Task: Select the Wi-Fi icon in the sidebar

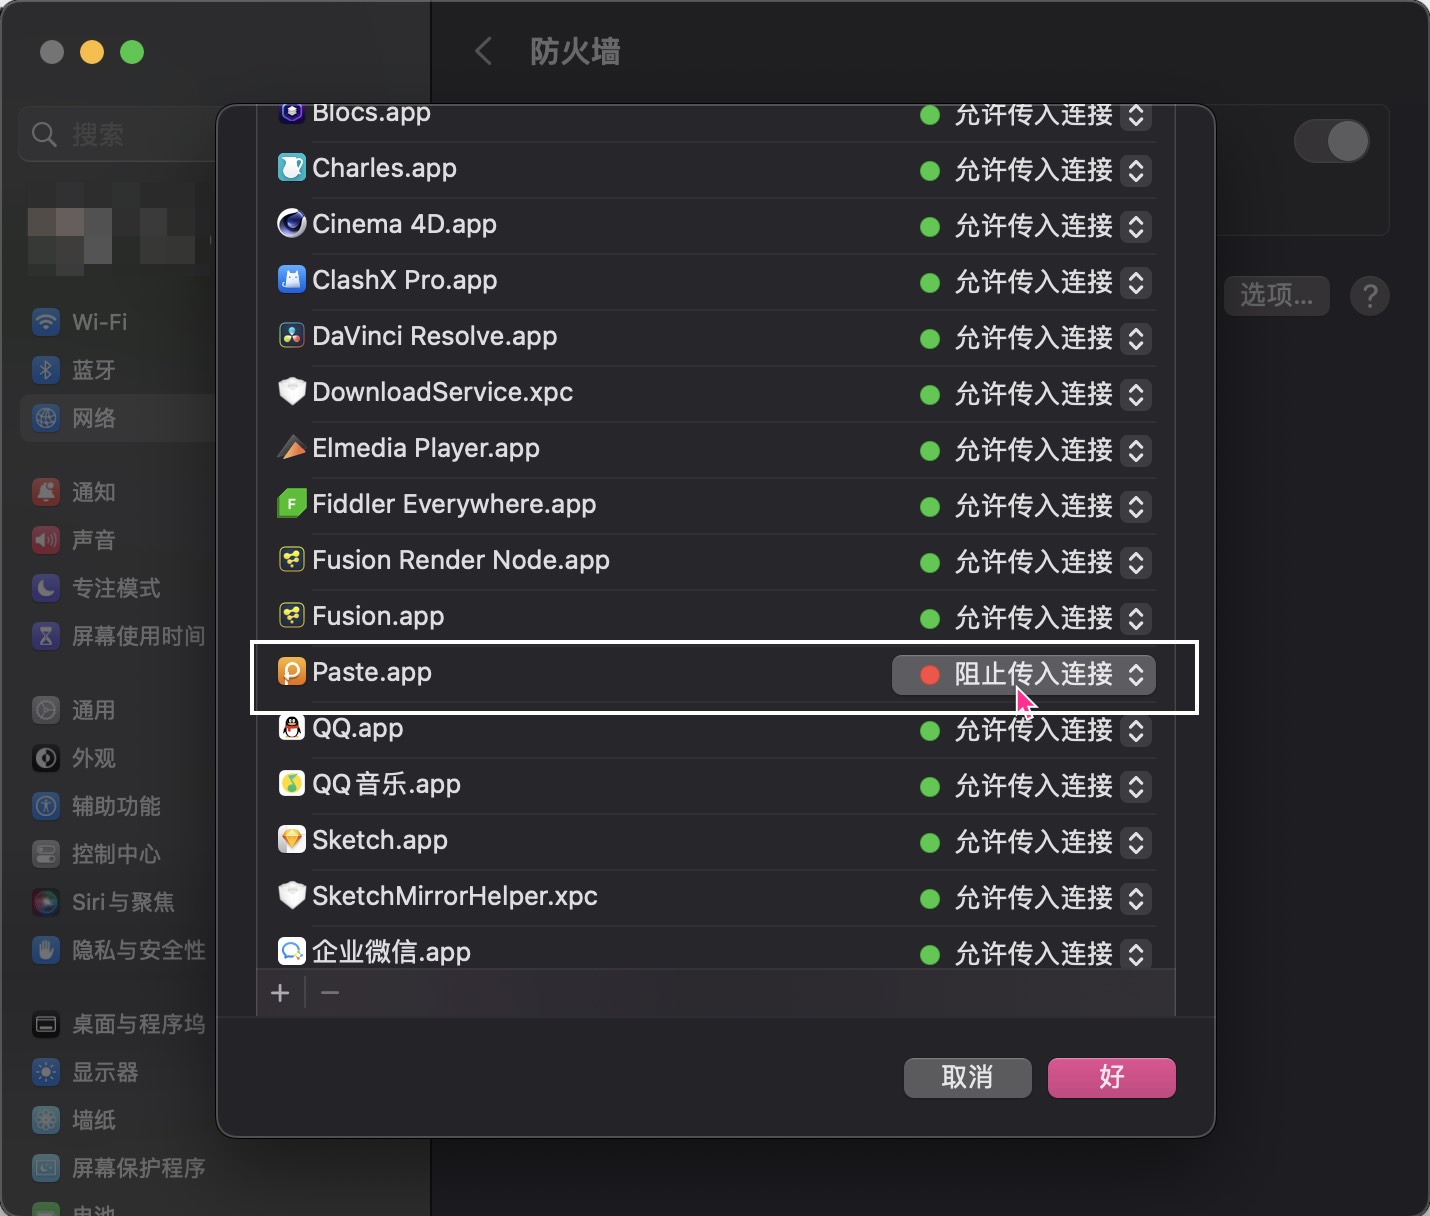Action: tap(46, 322)
